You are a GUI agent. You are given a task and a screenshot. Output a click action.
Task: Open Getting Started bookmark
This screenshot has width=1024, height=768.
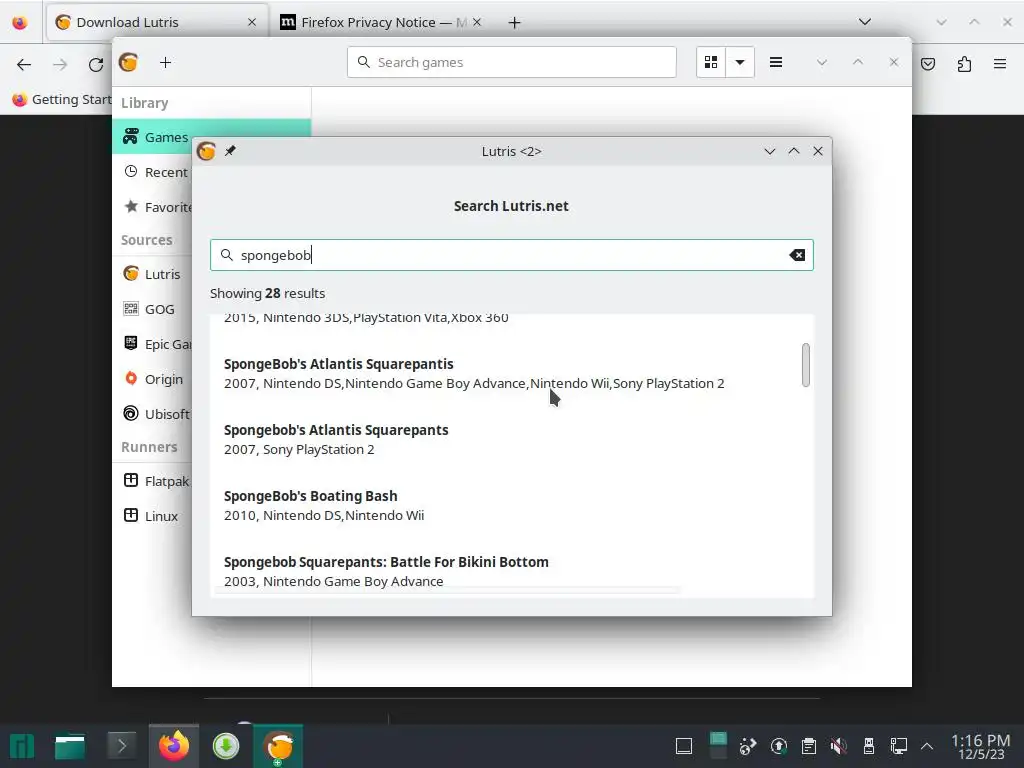tap(62, 99)
